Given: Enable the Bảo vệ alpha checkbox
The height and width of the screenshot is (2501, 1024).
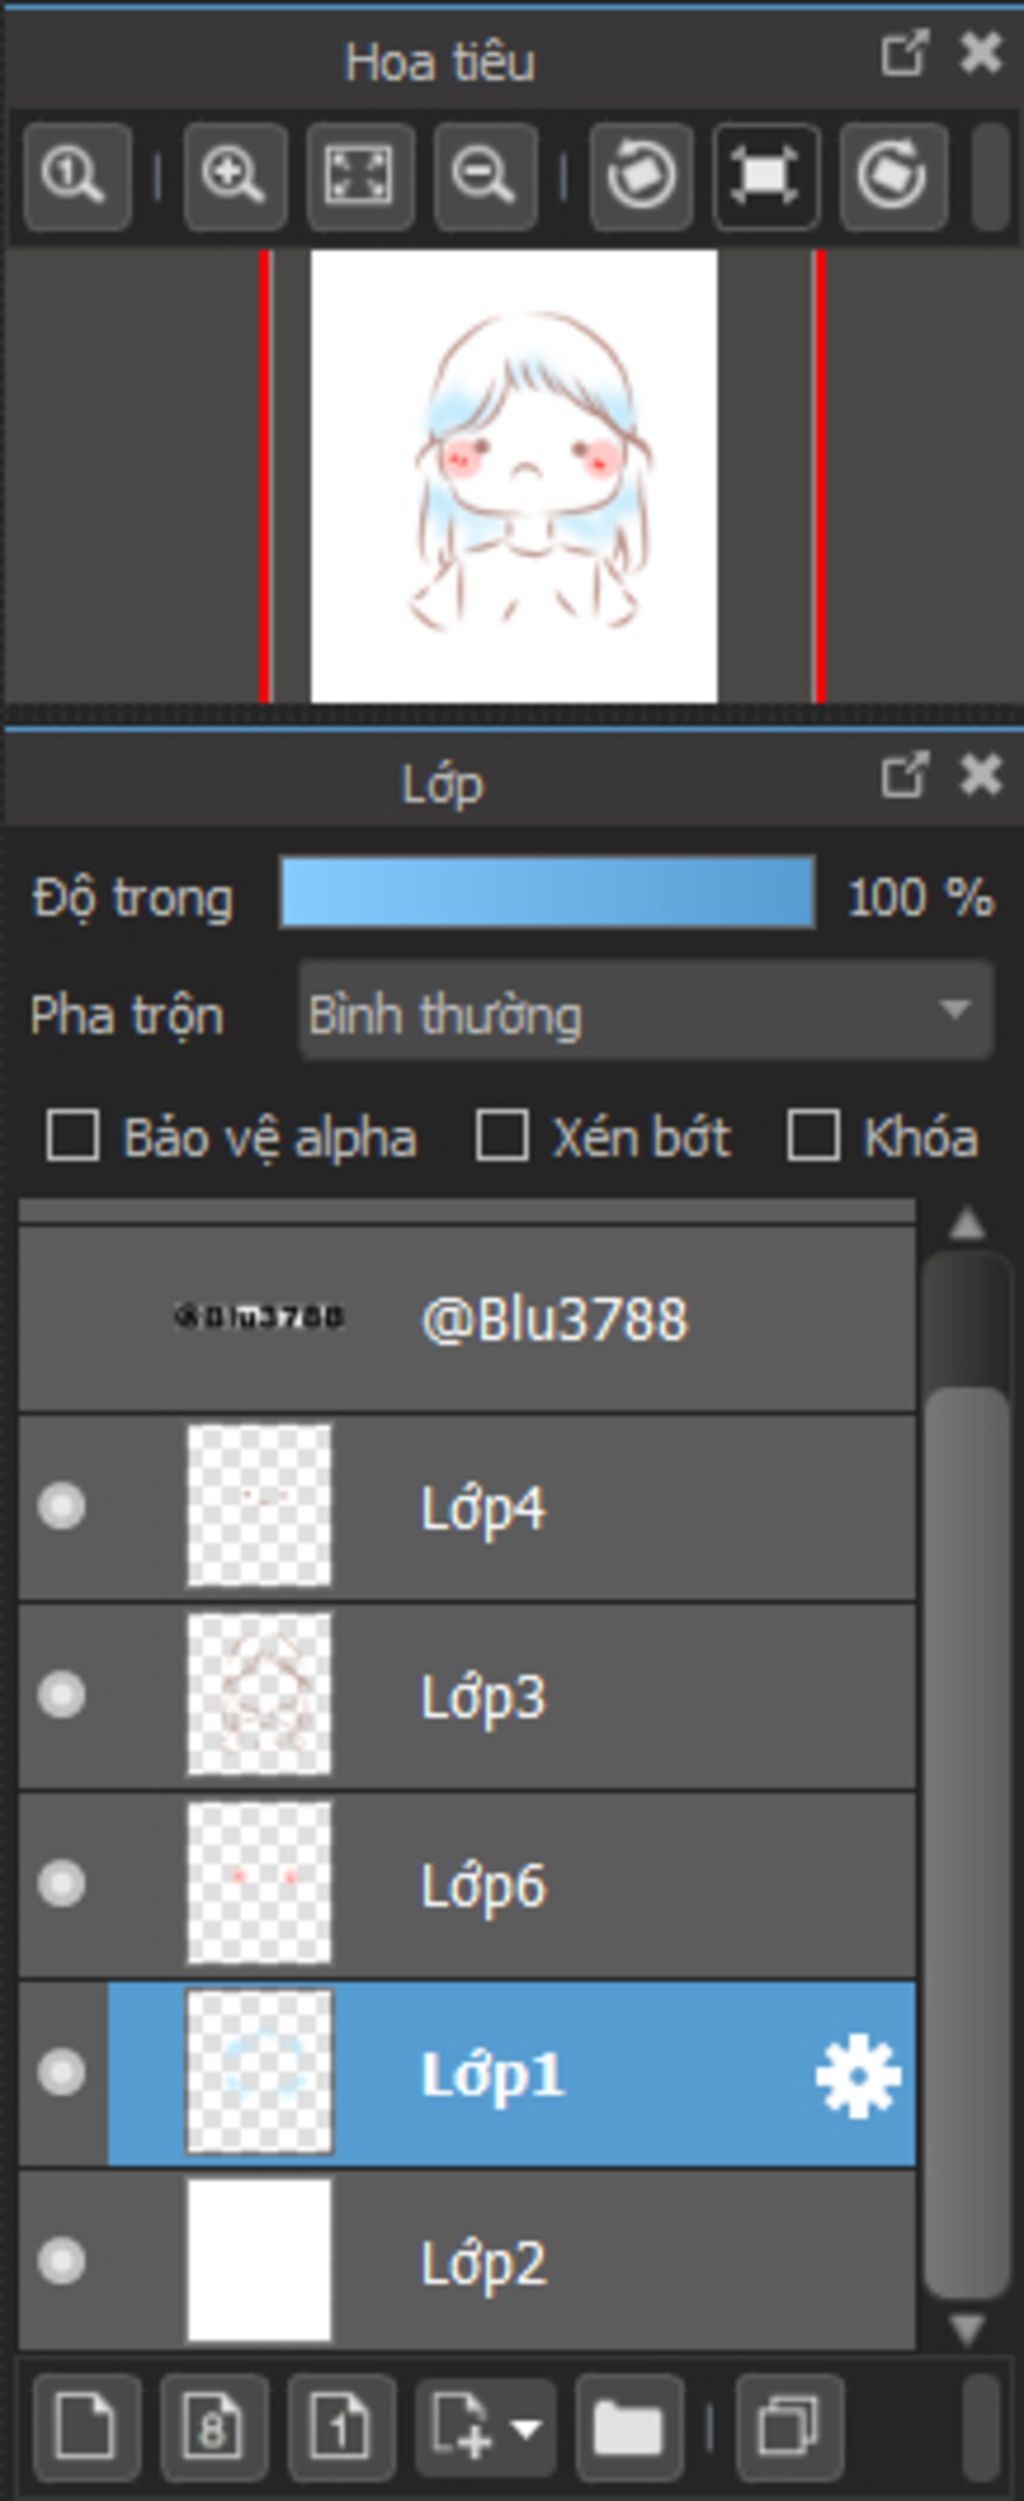Looking at the screenshot, I should [73, 1137].
